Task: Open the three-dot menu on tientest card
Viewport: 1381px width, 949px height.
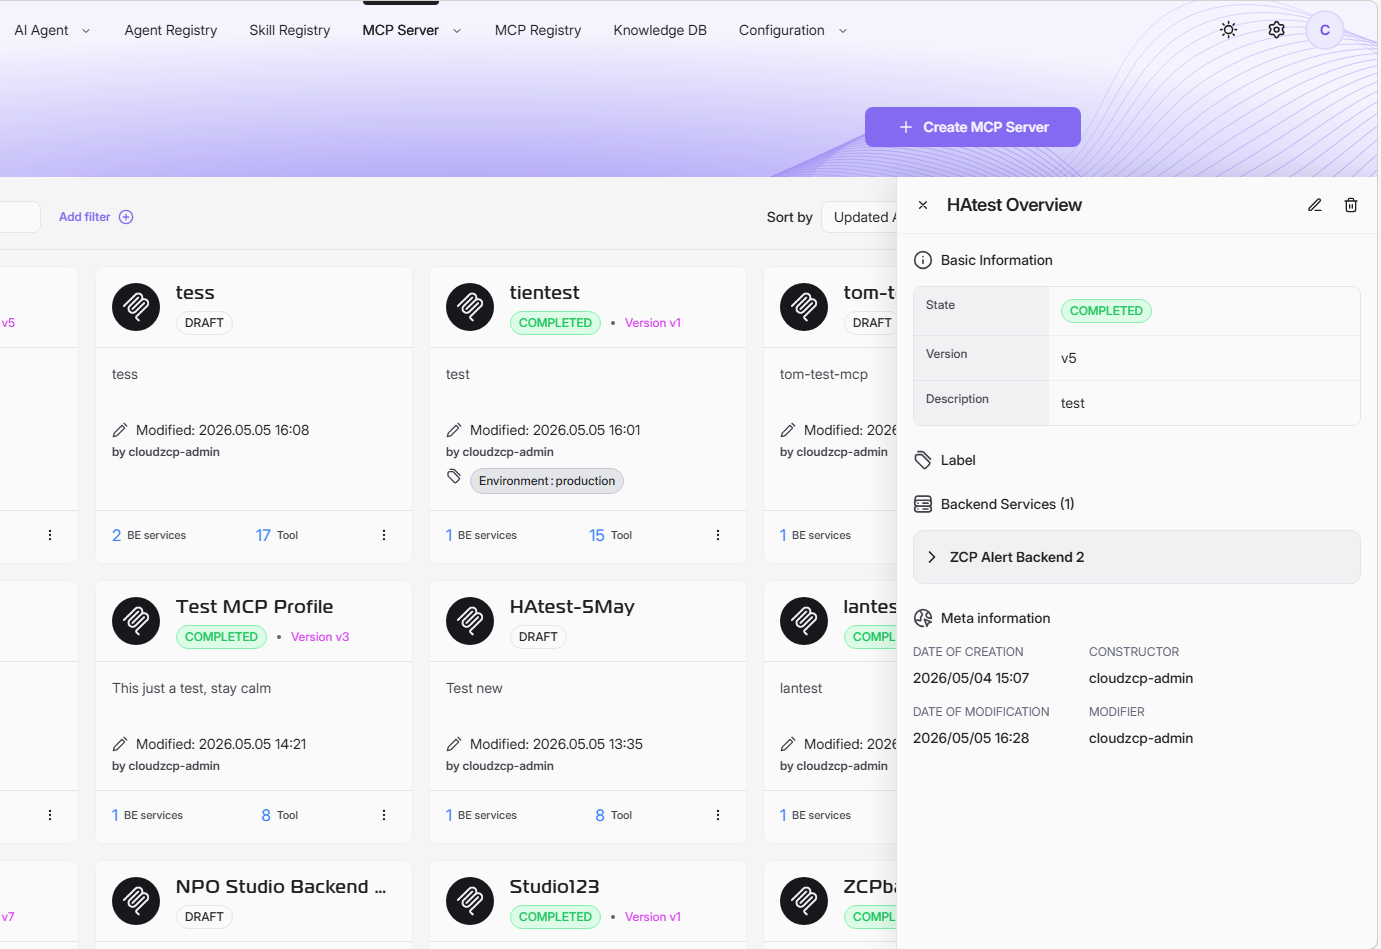Action: tap(718, 535)
